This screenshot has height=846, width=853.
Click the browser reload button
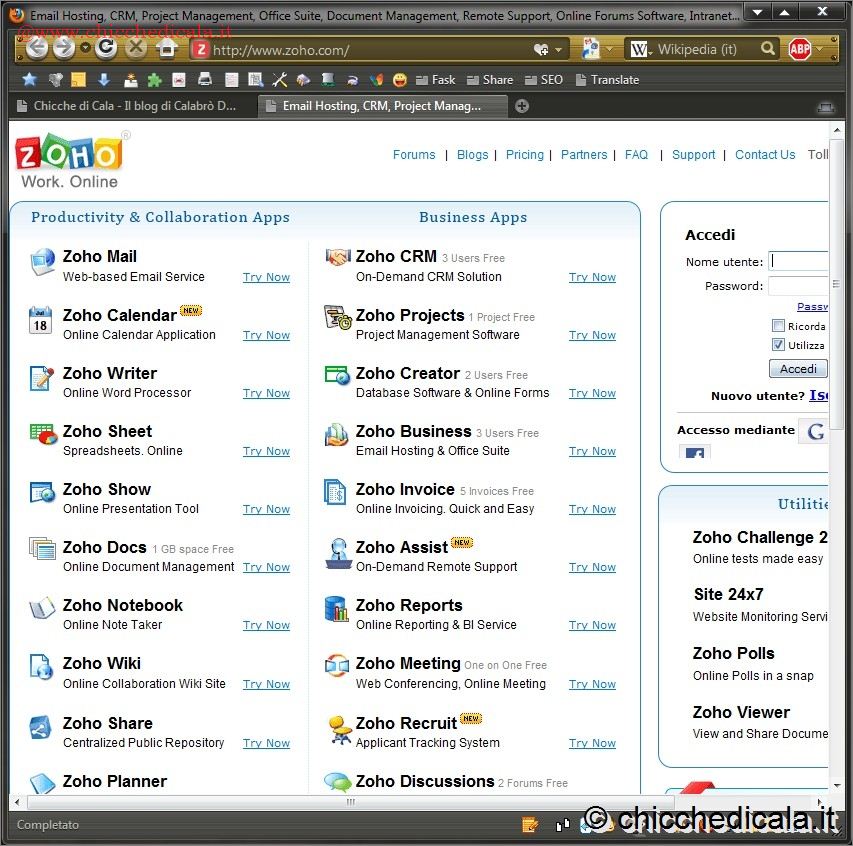[107, 48]
